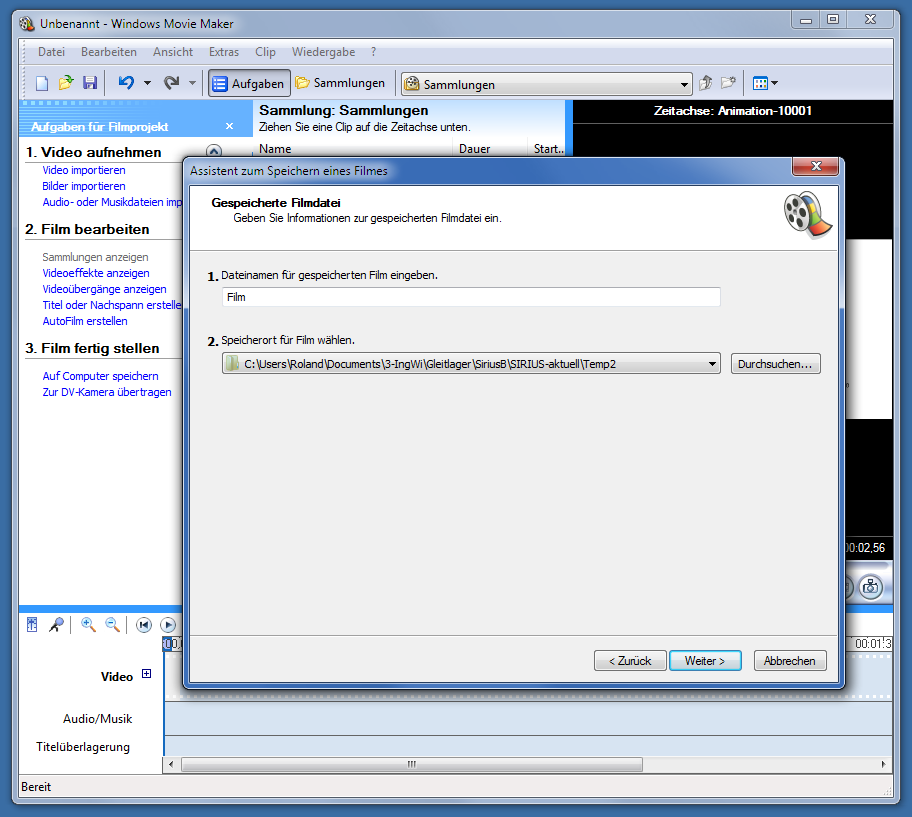The width and height of the screenshot is (912, 817).
Task: Open the Sammlungen collection combo box
Action: tap(547, 84)
